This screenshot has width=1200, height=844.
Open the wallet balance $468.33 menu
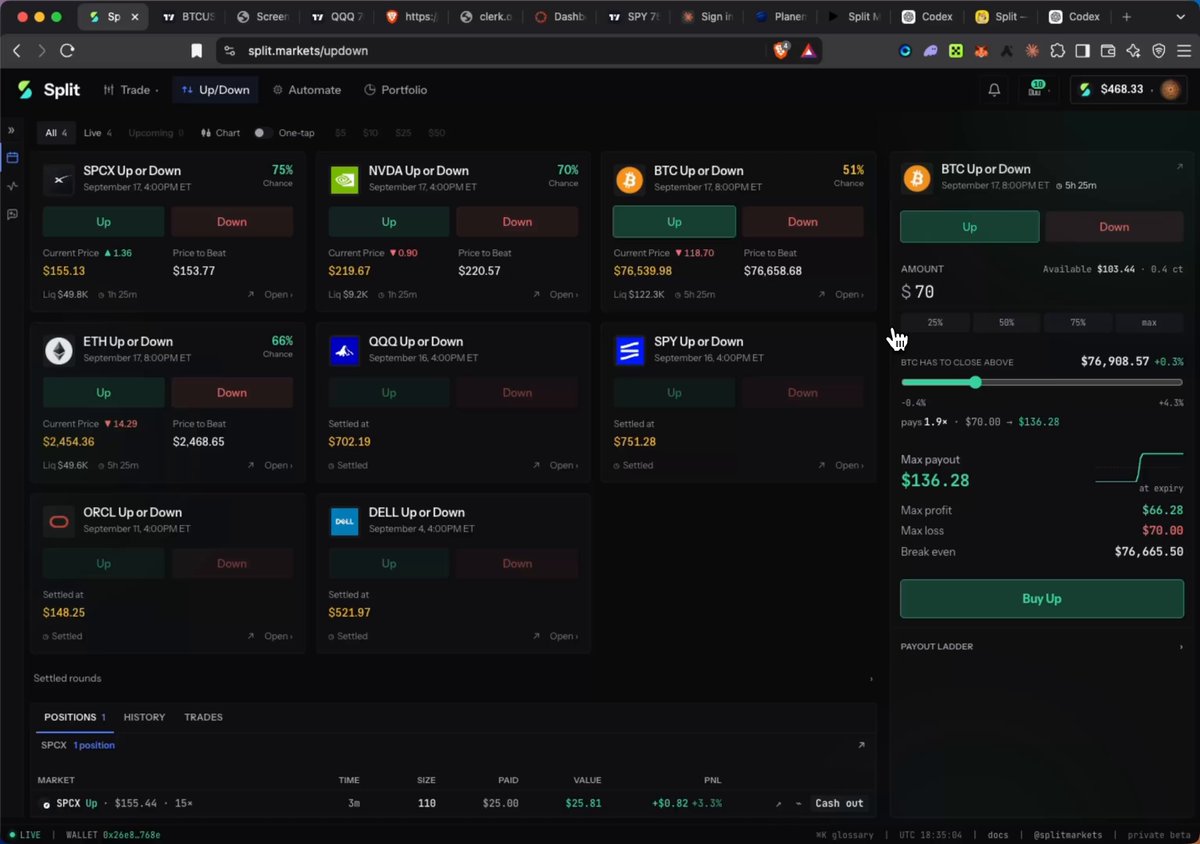click(1128, 90)
